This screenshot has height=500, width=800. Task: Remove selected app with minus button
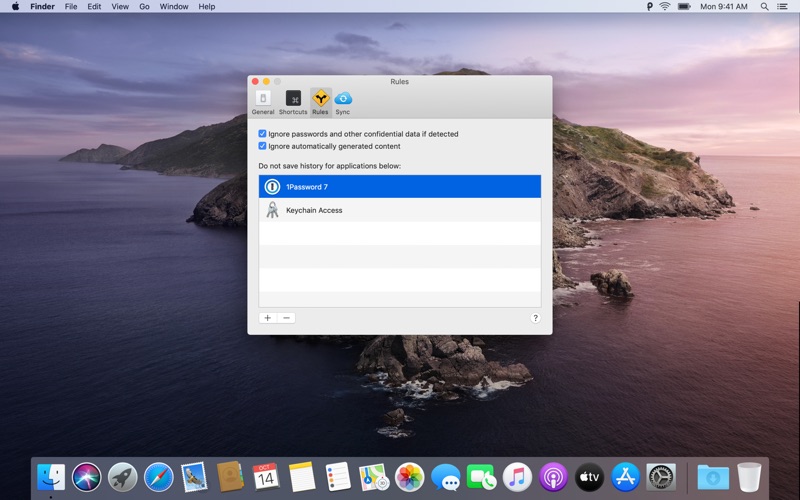click(x=286, y=318)
